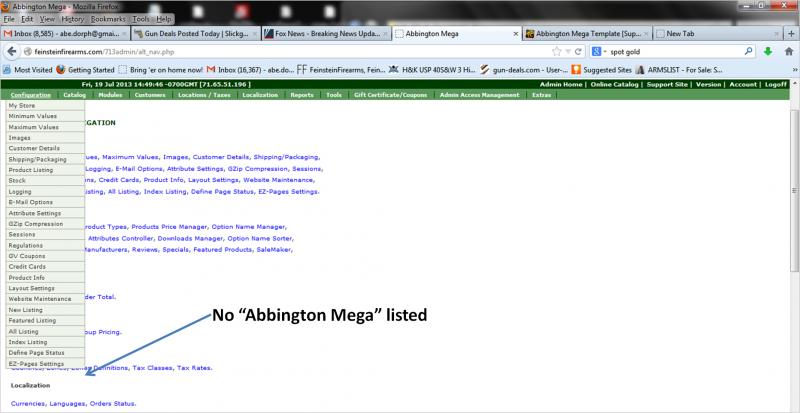This screenshot has height=413, width=800.
Task: Click the Logoff link
Action: point(776,84)
